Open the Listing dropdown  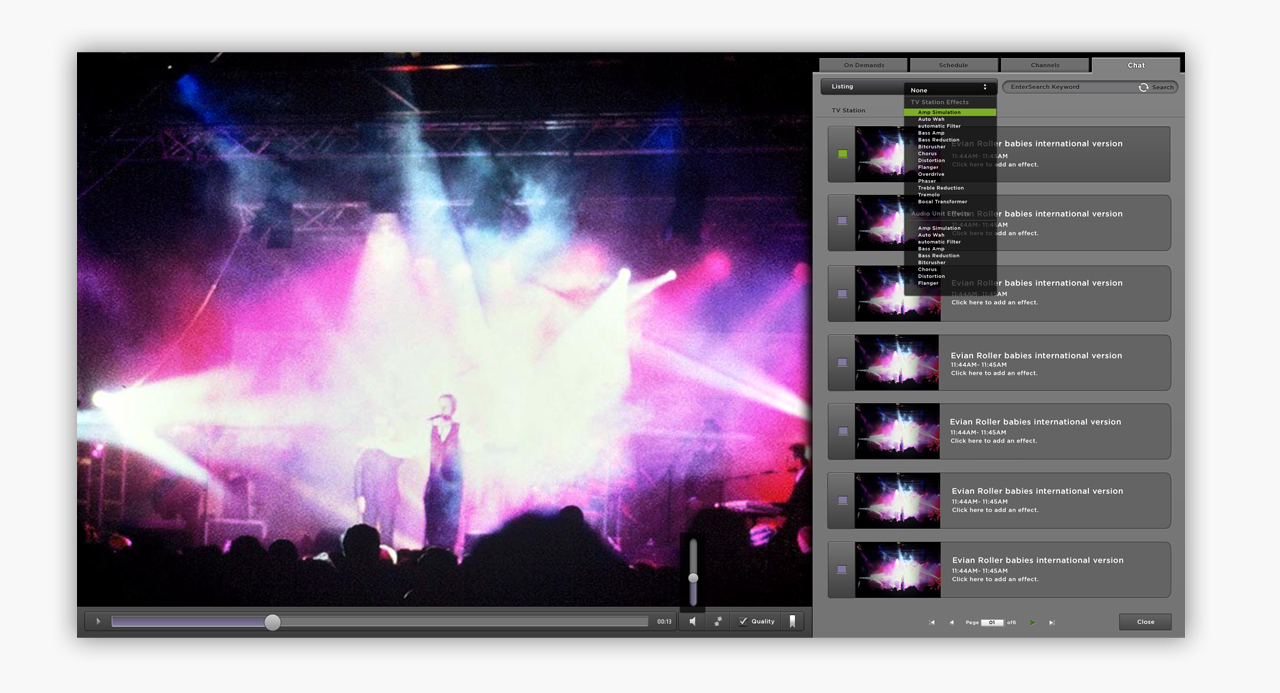(862, 87)
